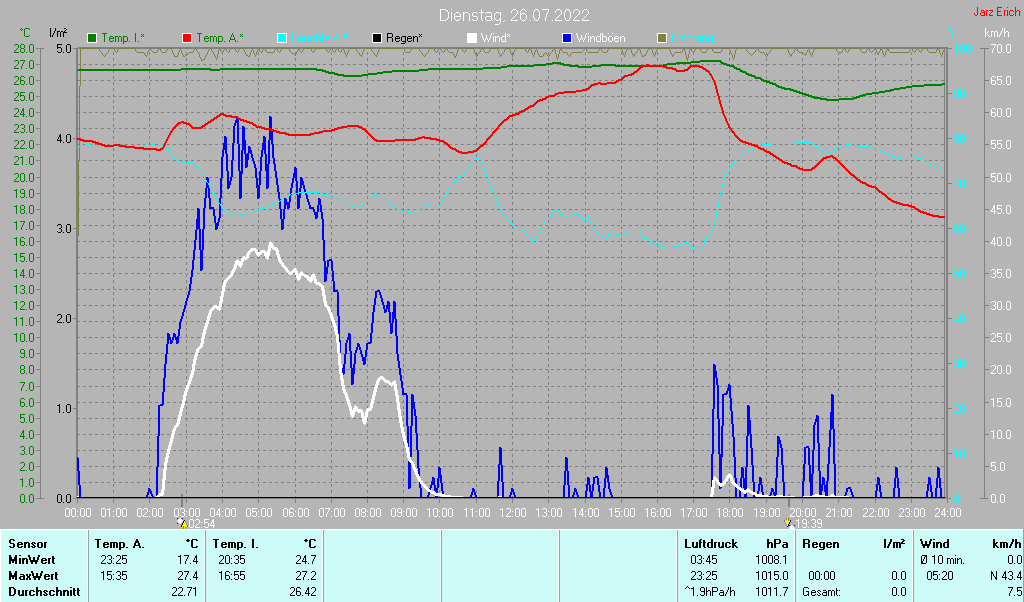Click the Temp. I. column header in the table
The image size is (1024, 602).
click(235, 544)
